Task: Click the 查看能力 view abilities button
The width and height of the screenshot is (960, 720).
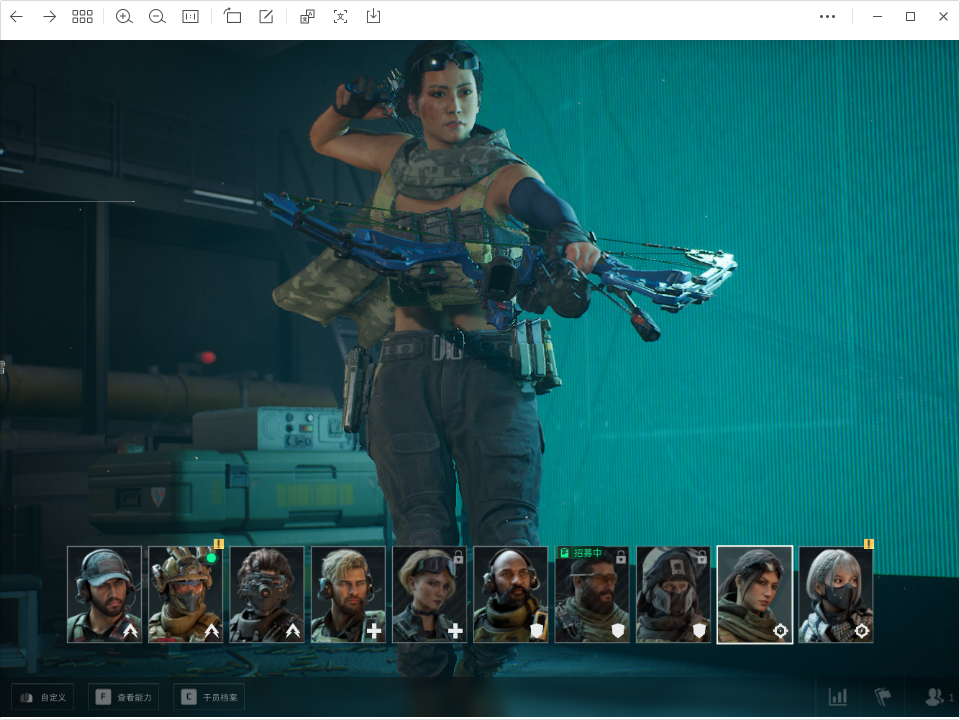Action: (x=124, y=697)
